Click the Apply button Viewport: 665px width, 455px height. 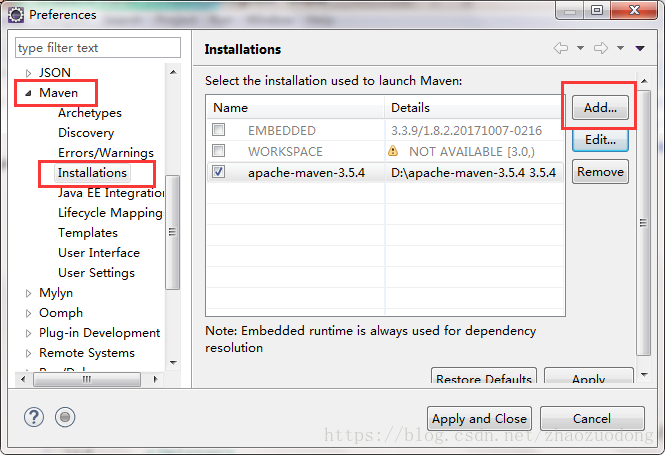point(589,376)
